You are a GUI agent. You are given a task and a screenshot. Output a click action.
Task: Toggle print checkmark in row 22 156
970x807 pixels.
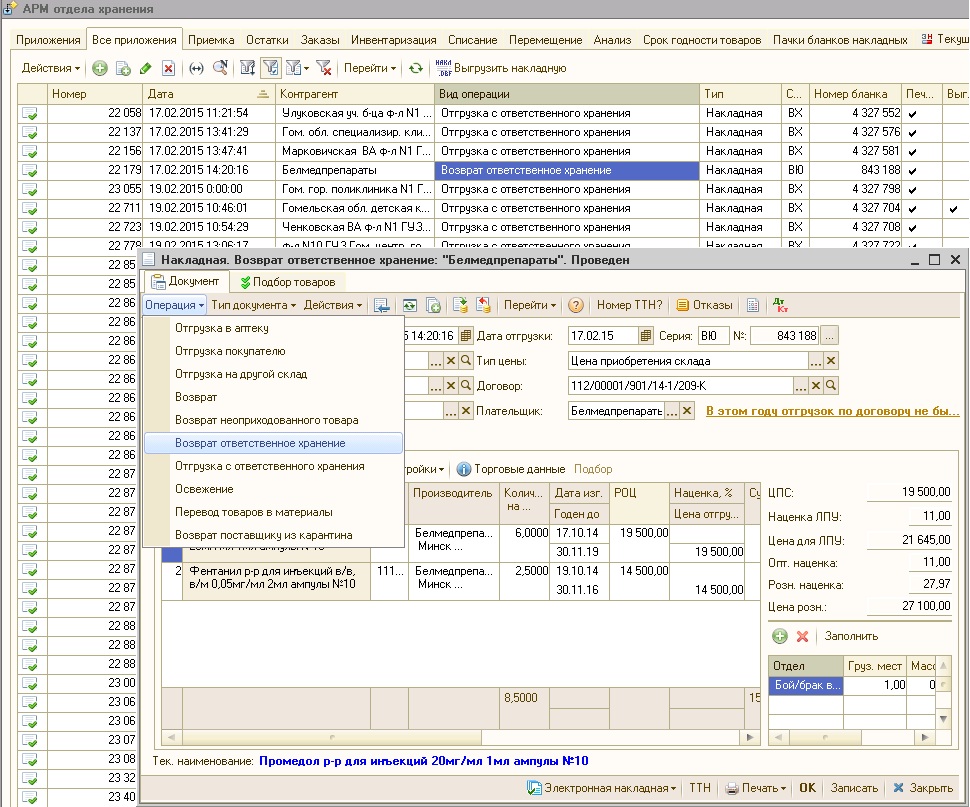(x=912, y=151)
